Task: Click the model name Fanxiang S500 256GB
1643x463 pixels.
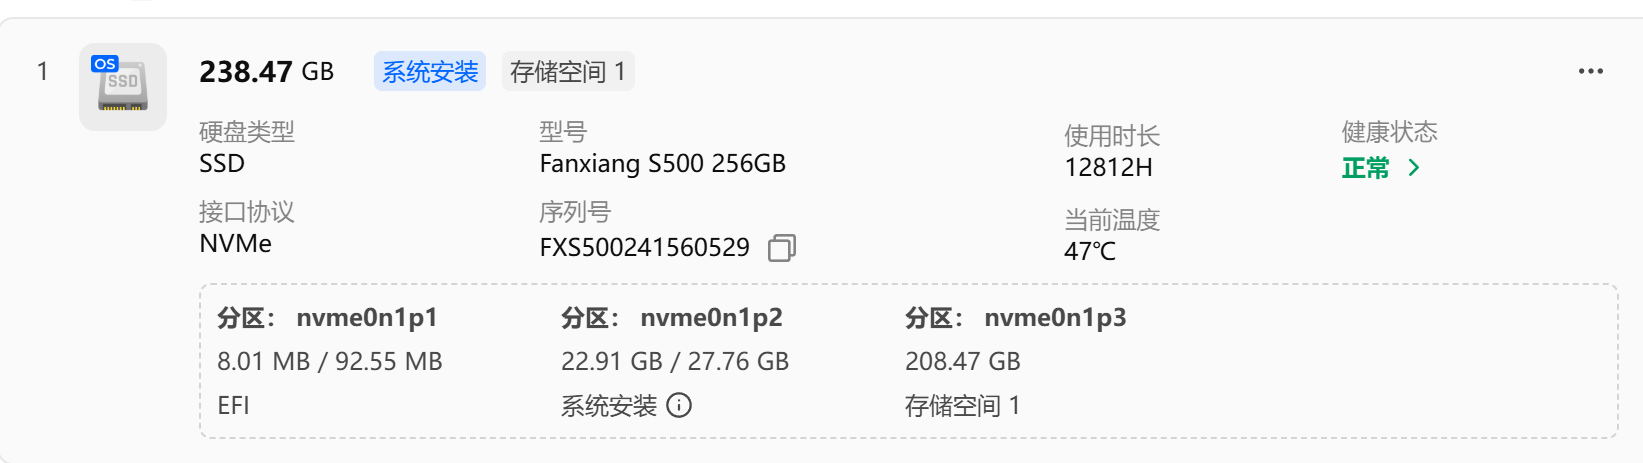Action: point(662,164)
